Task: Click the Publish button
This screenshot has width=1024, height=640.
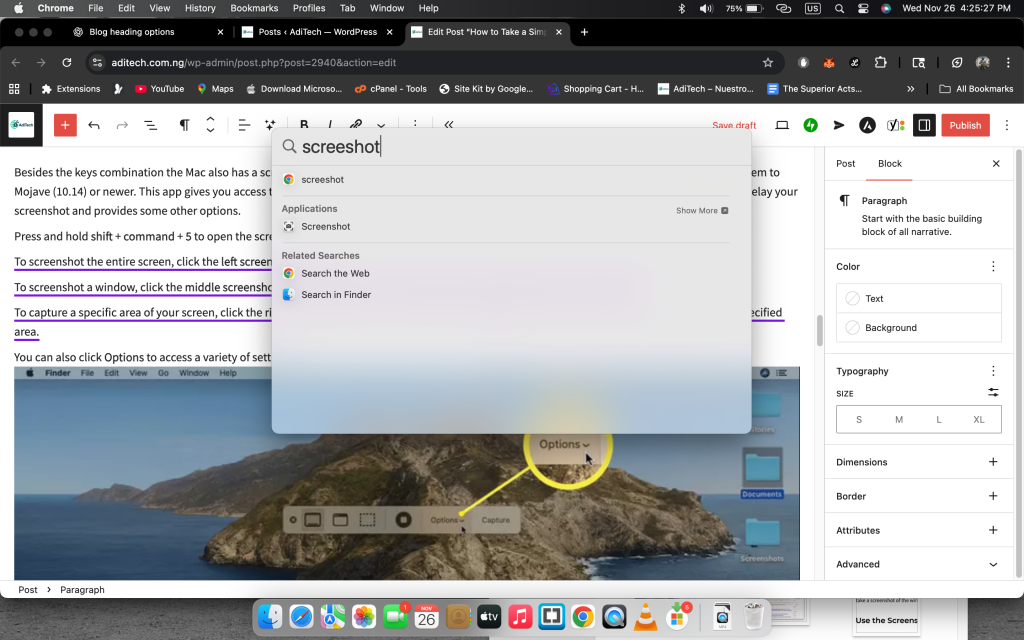Action: point(965,125)
